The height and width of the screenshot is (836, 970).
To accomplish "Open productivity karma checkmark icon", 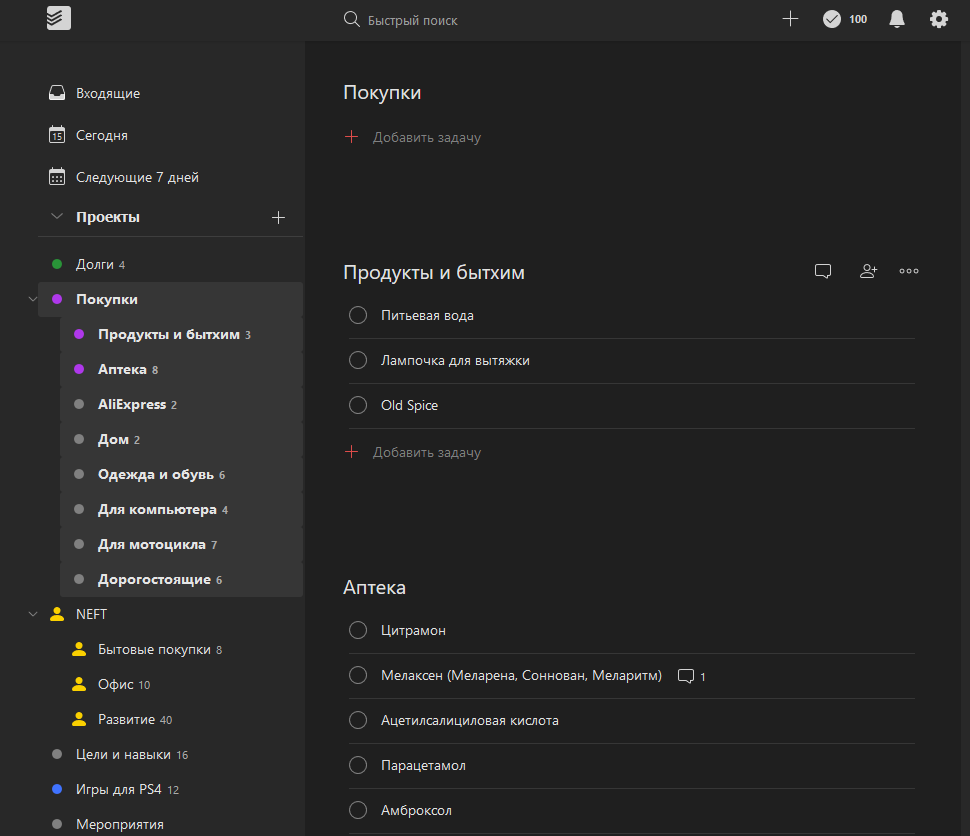I will coord(832,19).
